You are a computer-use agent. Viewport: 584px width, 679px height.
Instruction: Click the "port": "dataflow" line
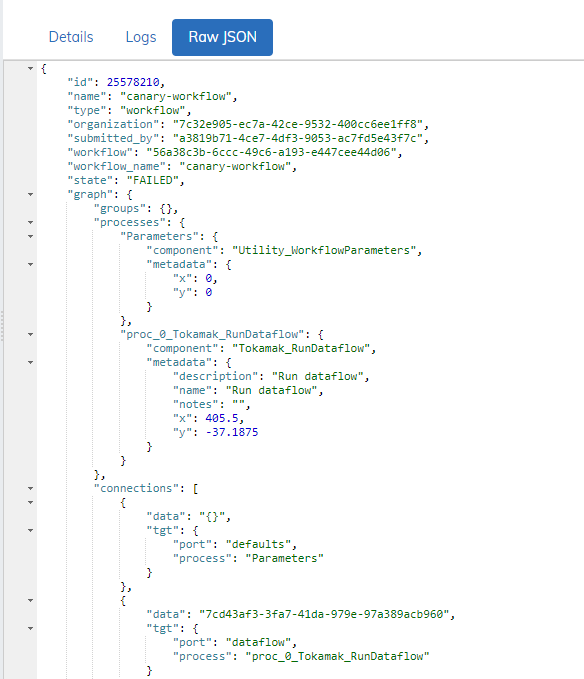click(x=235, y=643)
